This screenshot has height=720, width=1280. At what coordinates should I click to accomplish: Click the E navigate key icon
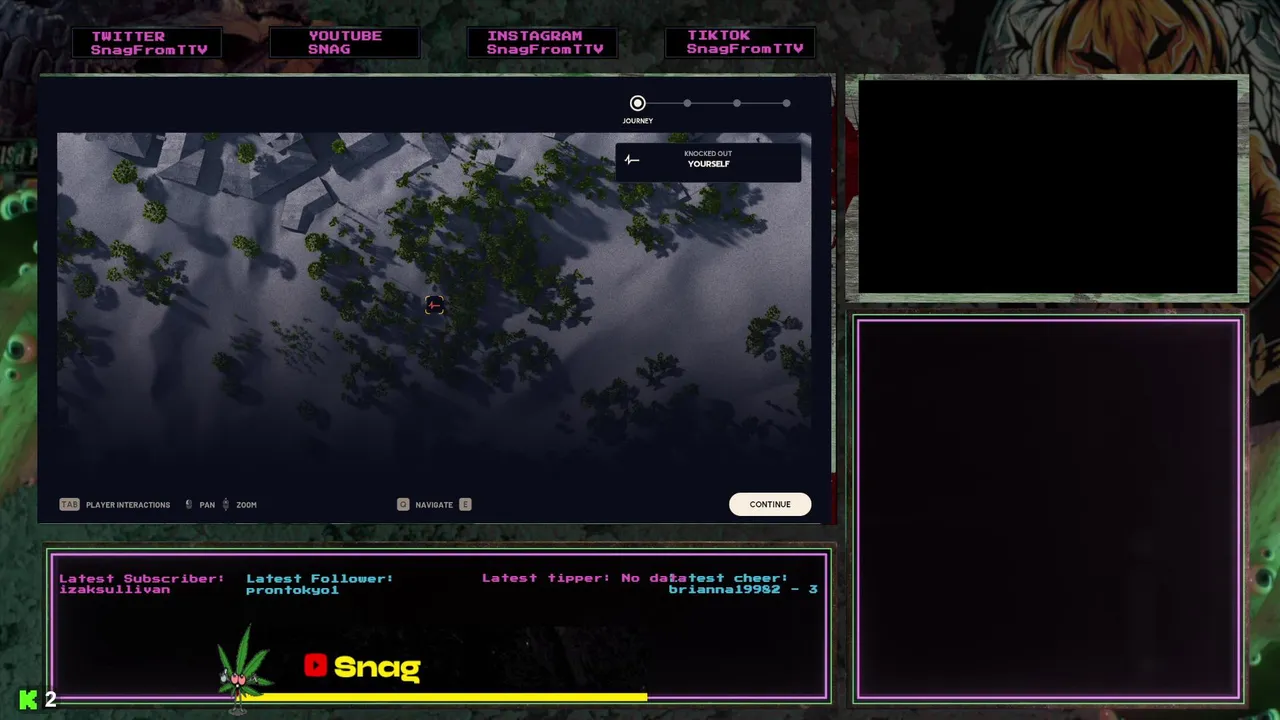click(x=465, y=504)
